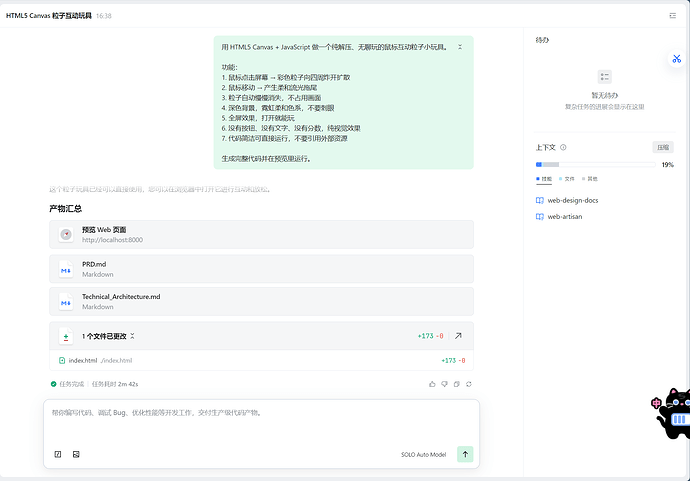Click the http://localhost:8000 URL text
The width and height of the screenshot is (690, 481).
point(112,240)
